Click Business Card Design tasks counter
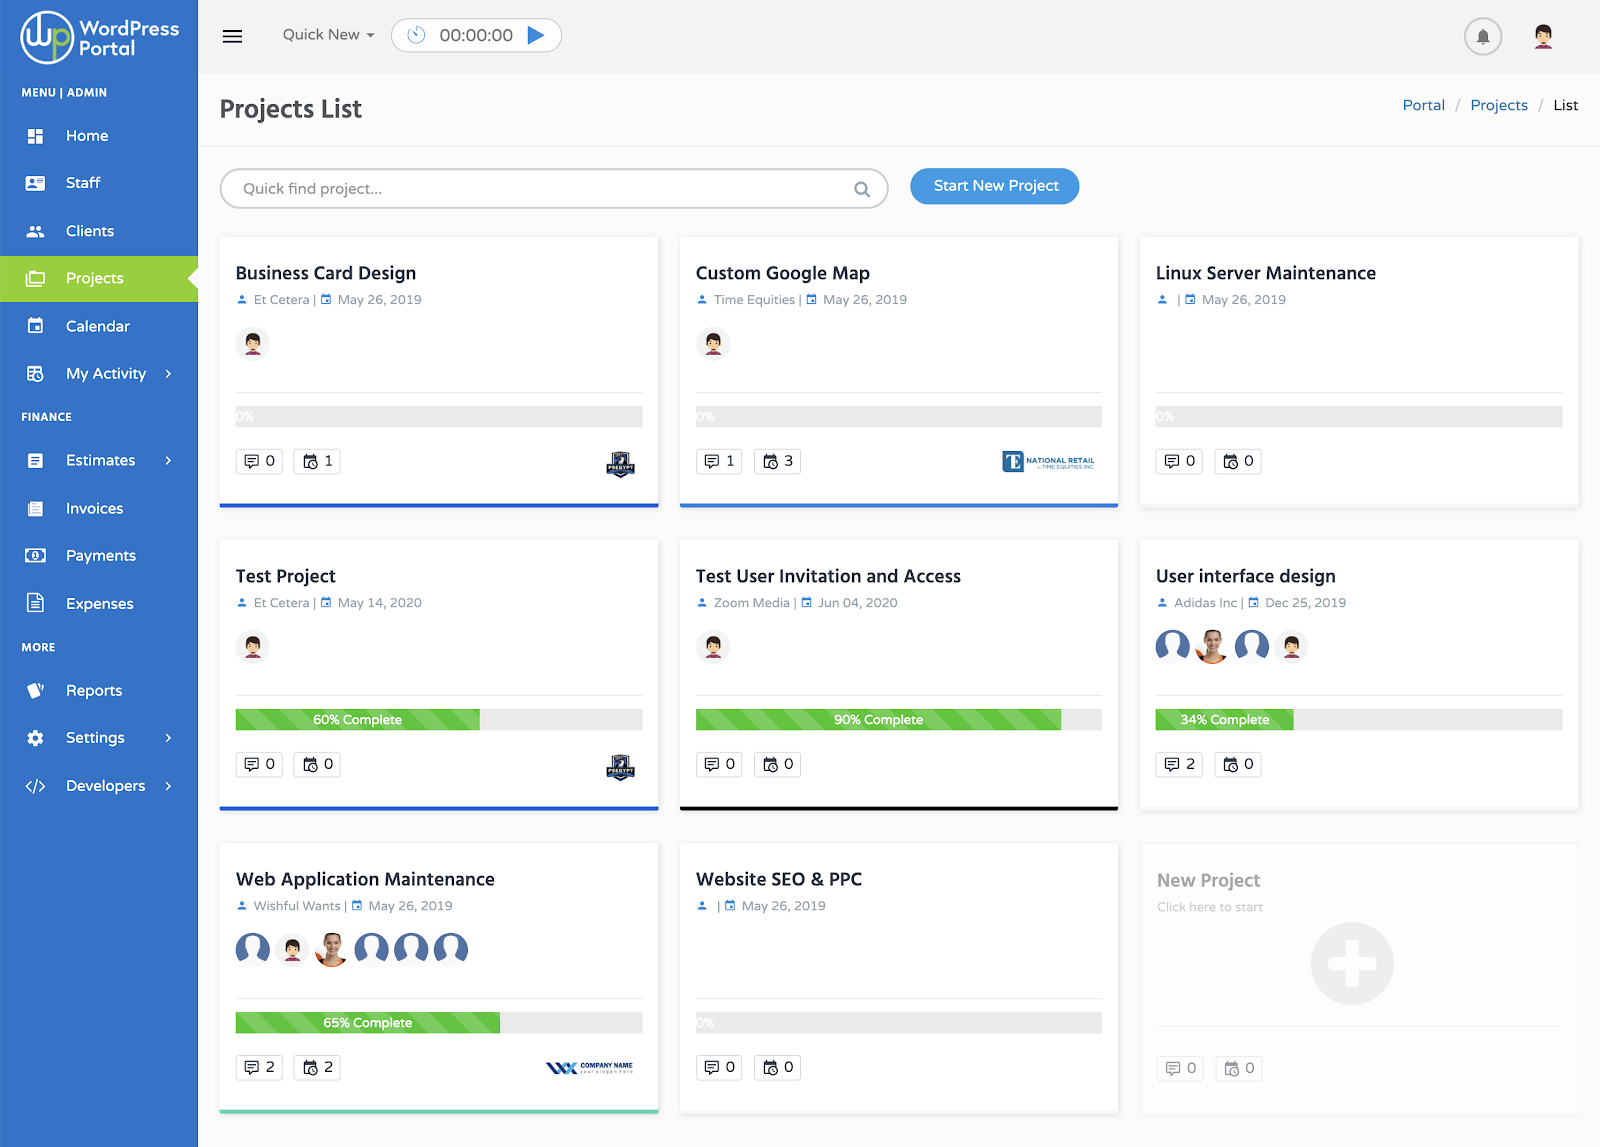 click(317, 461)
